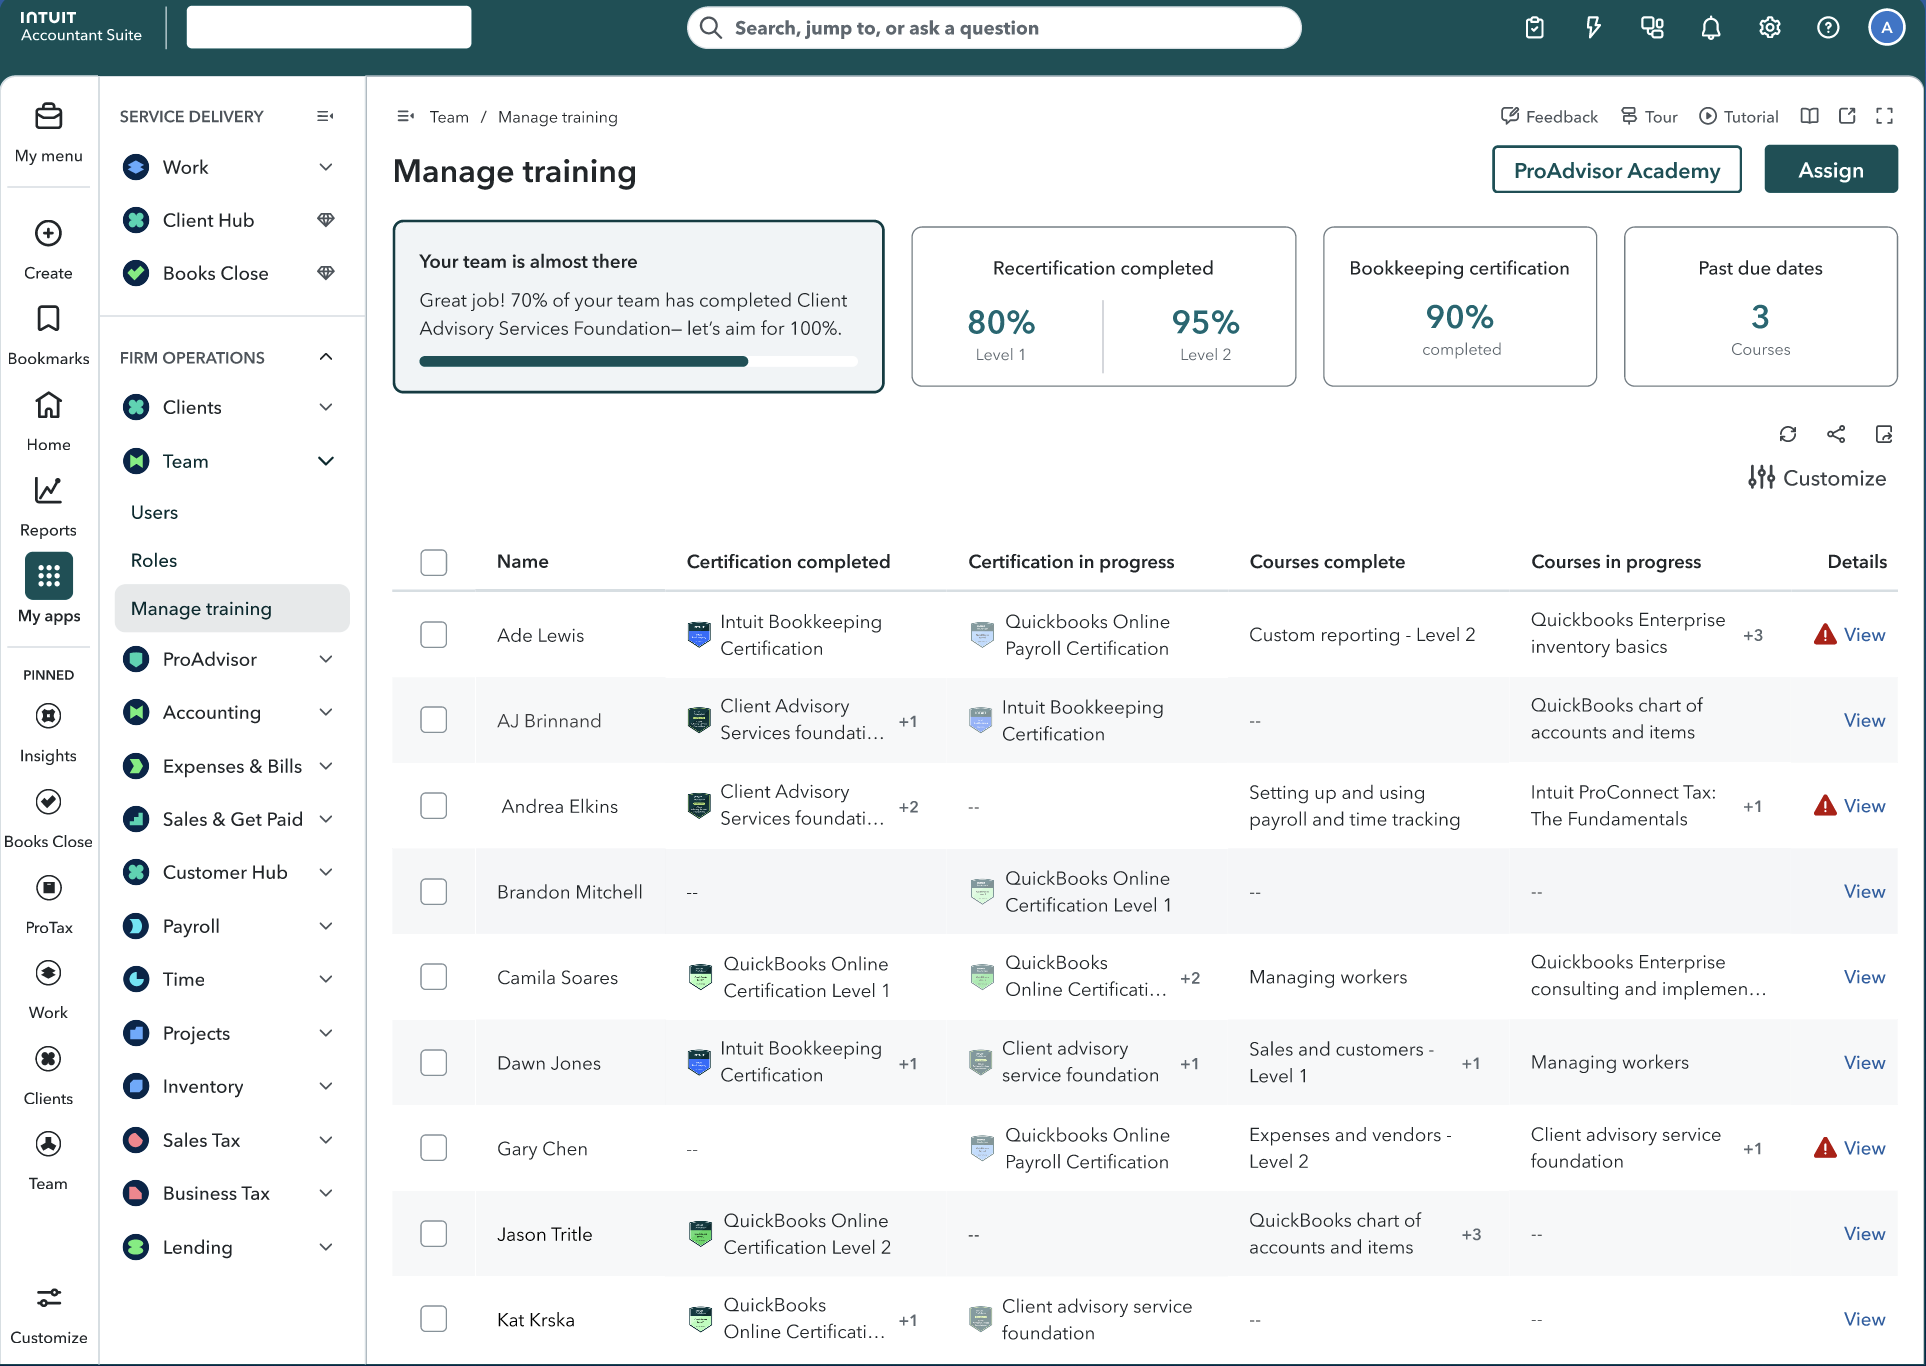Open Reports from the left navigation
Viewport: 1926px width, 1366px height.
coord(48,506)
